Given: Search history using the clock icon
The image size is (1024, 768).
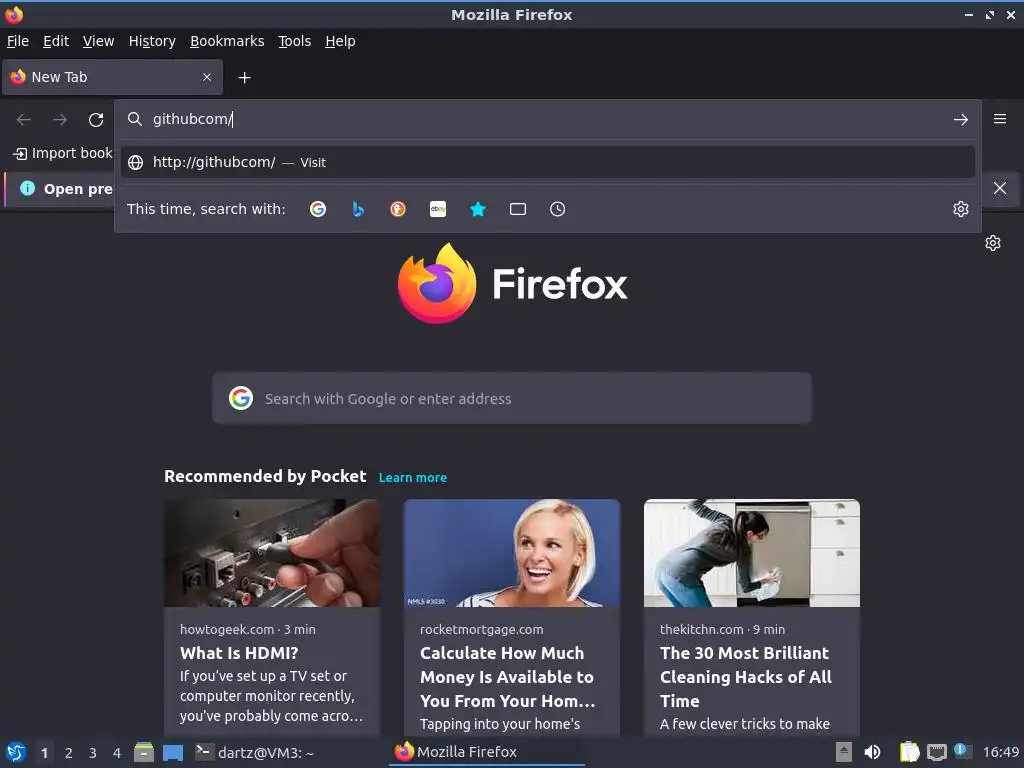Looking at the screenshot, I should (x=558, y=209).
